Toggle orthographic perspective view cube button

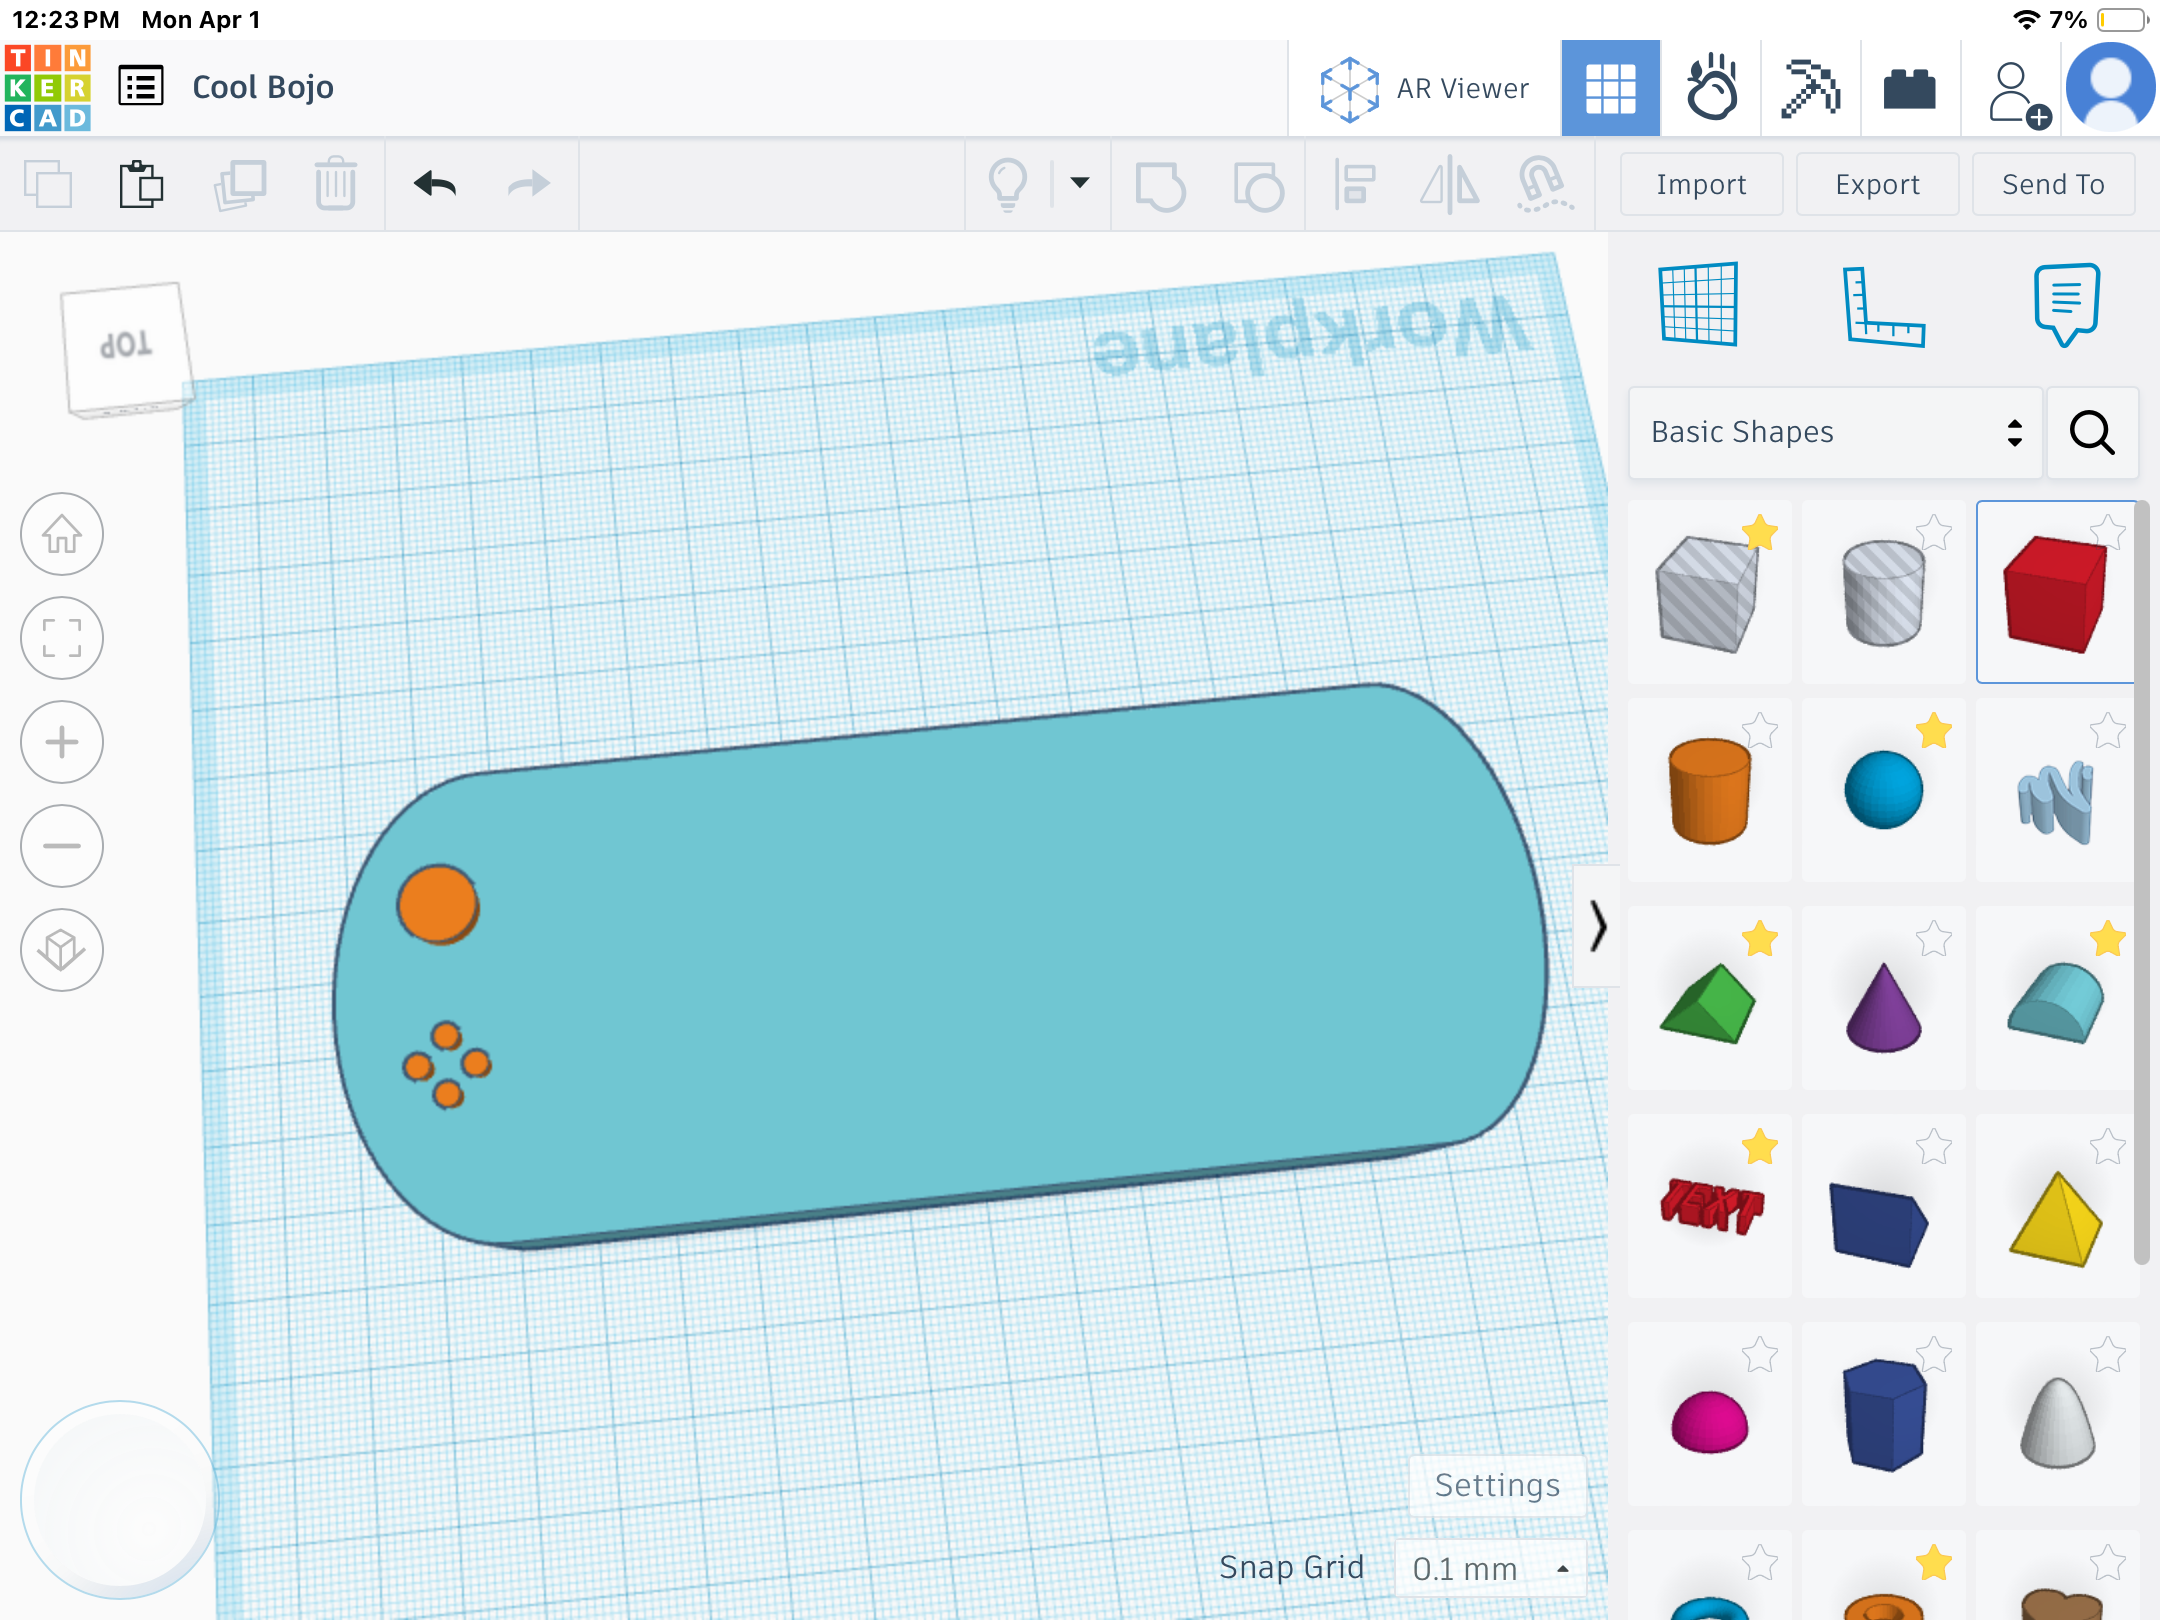(x=62, y=950)
